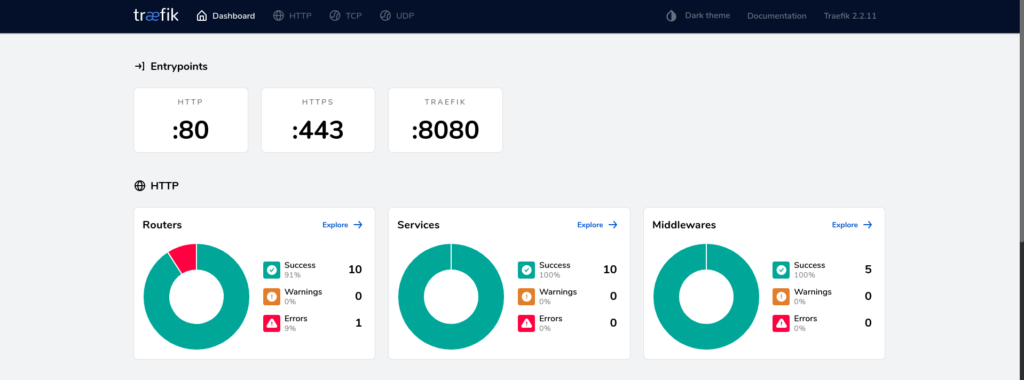The image size is (1024, 380).
Task: Select the TRAEFIK :8080 entrypoint card
Action: 445,120
